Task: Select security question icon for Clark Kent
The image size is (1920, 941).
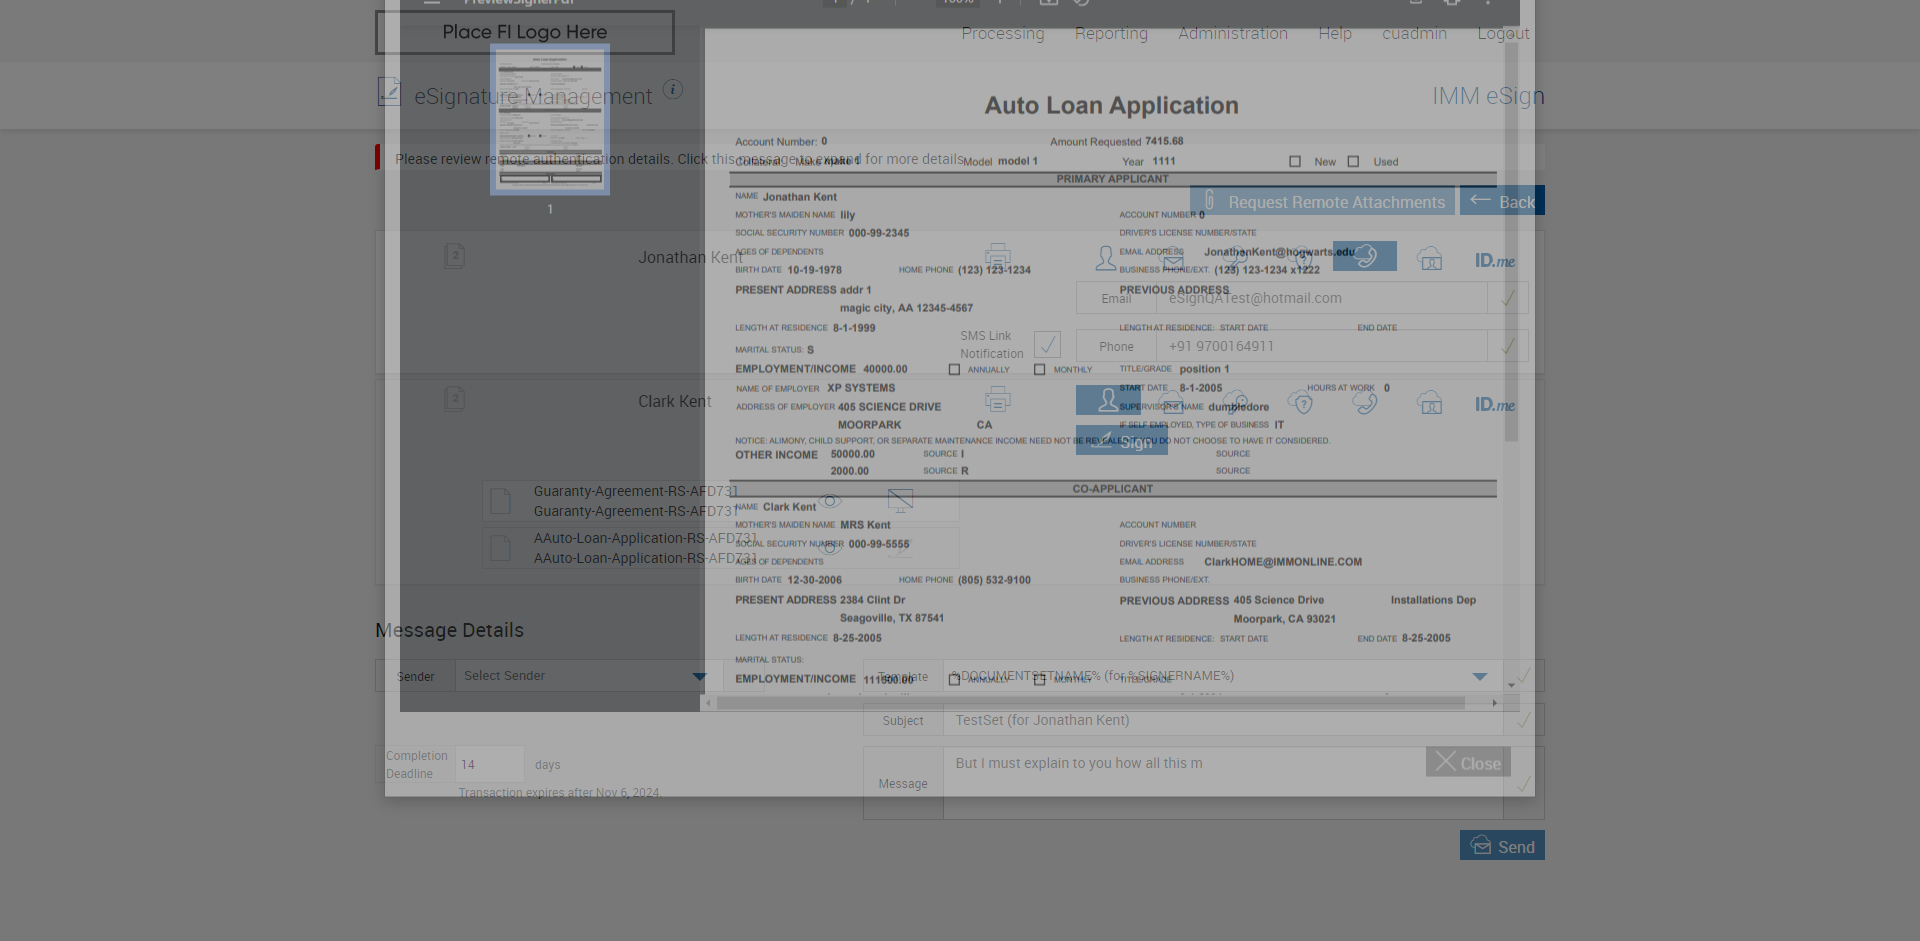Action: pos(1300,402)
